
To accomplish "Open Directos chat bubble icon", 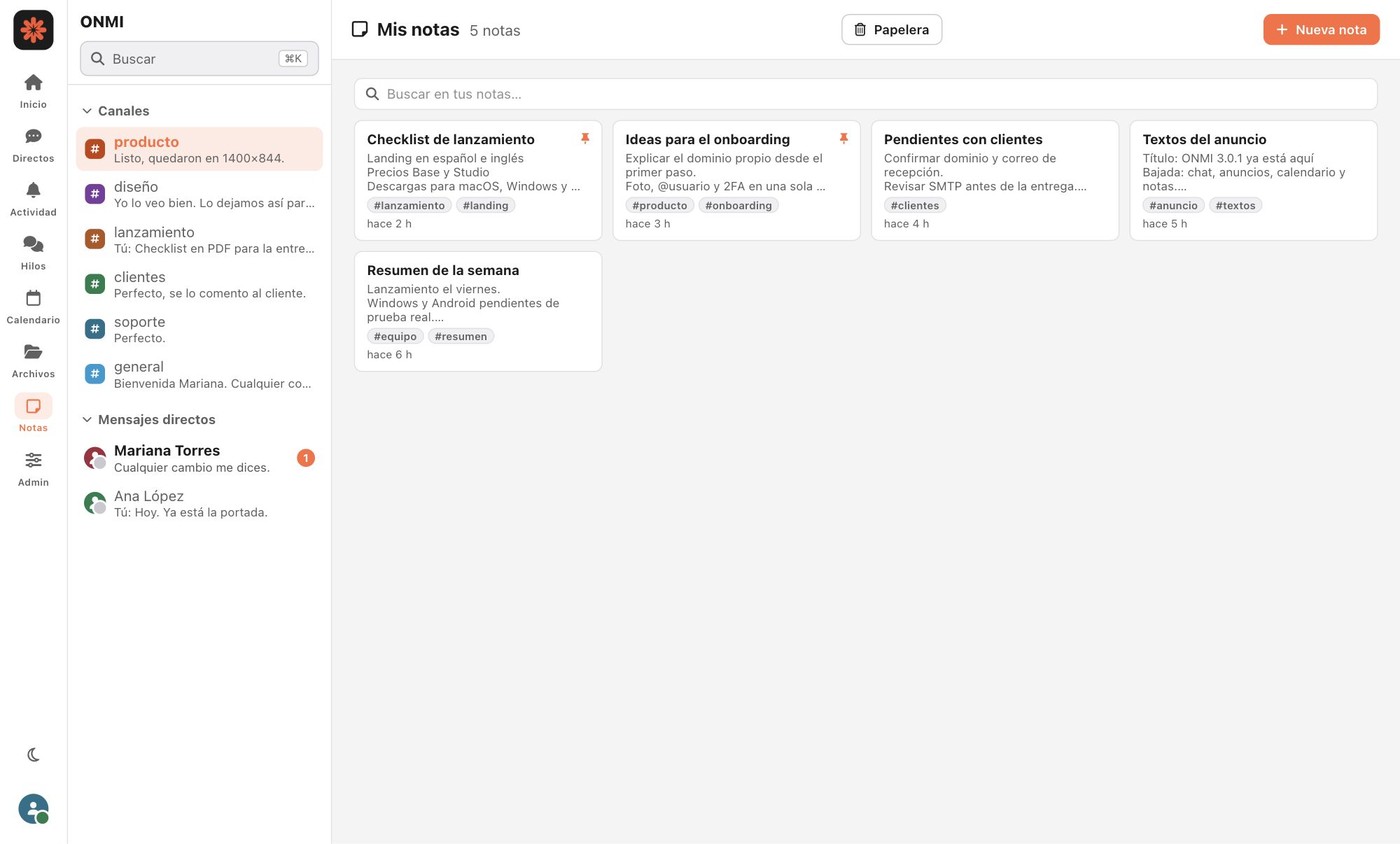I will (33, 136).
